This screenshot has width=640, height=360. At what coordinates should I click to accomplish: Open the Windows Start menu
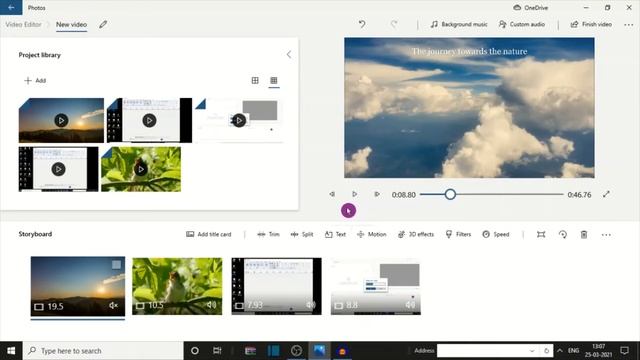[x=11, y=351]
